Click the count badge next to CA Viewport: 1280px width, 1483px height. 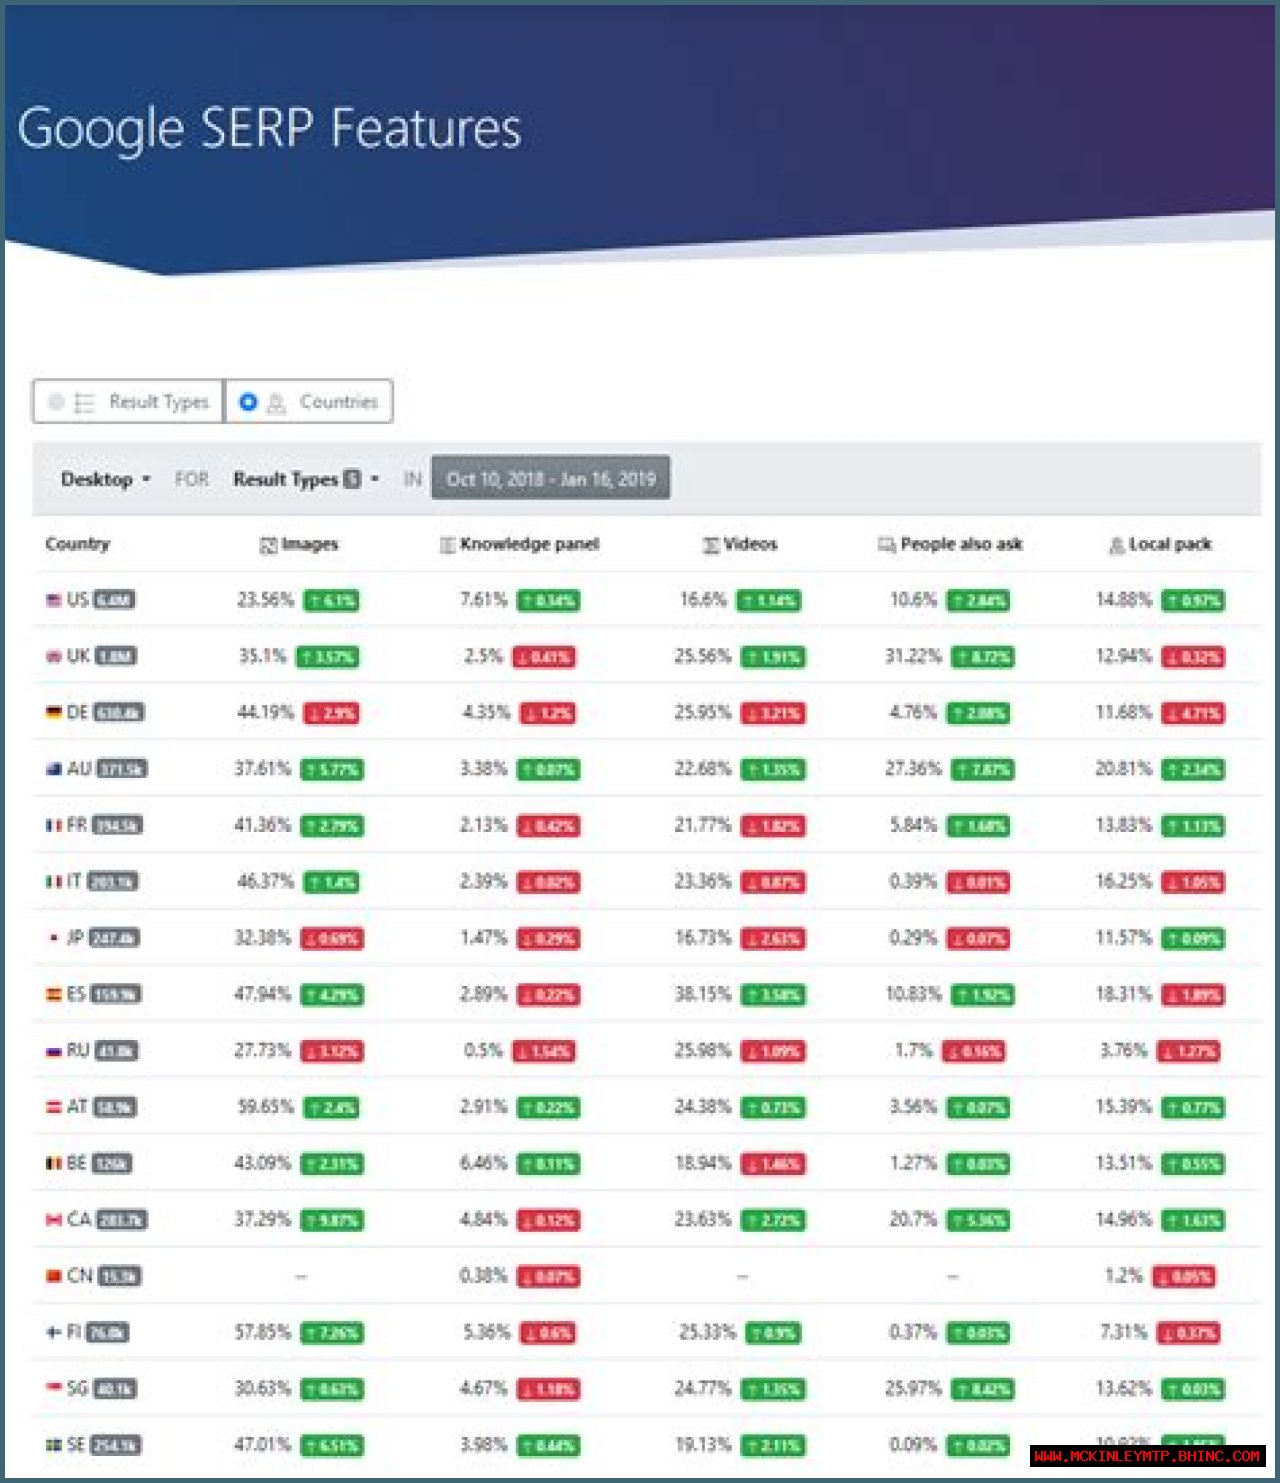tap(122, 1220)
